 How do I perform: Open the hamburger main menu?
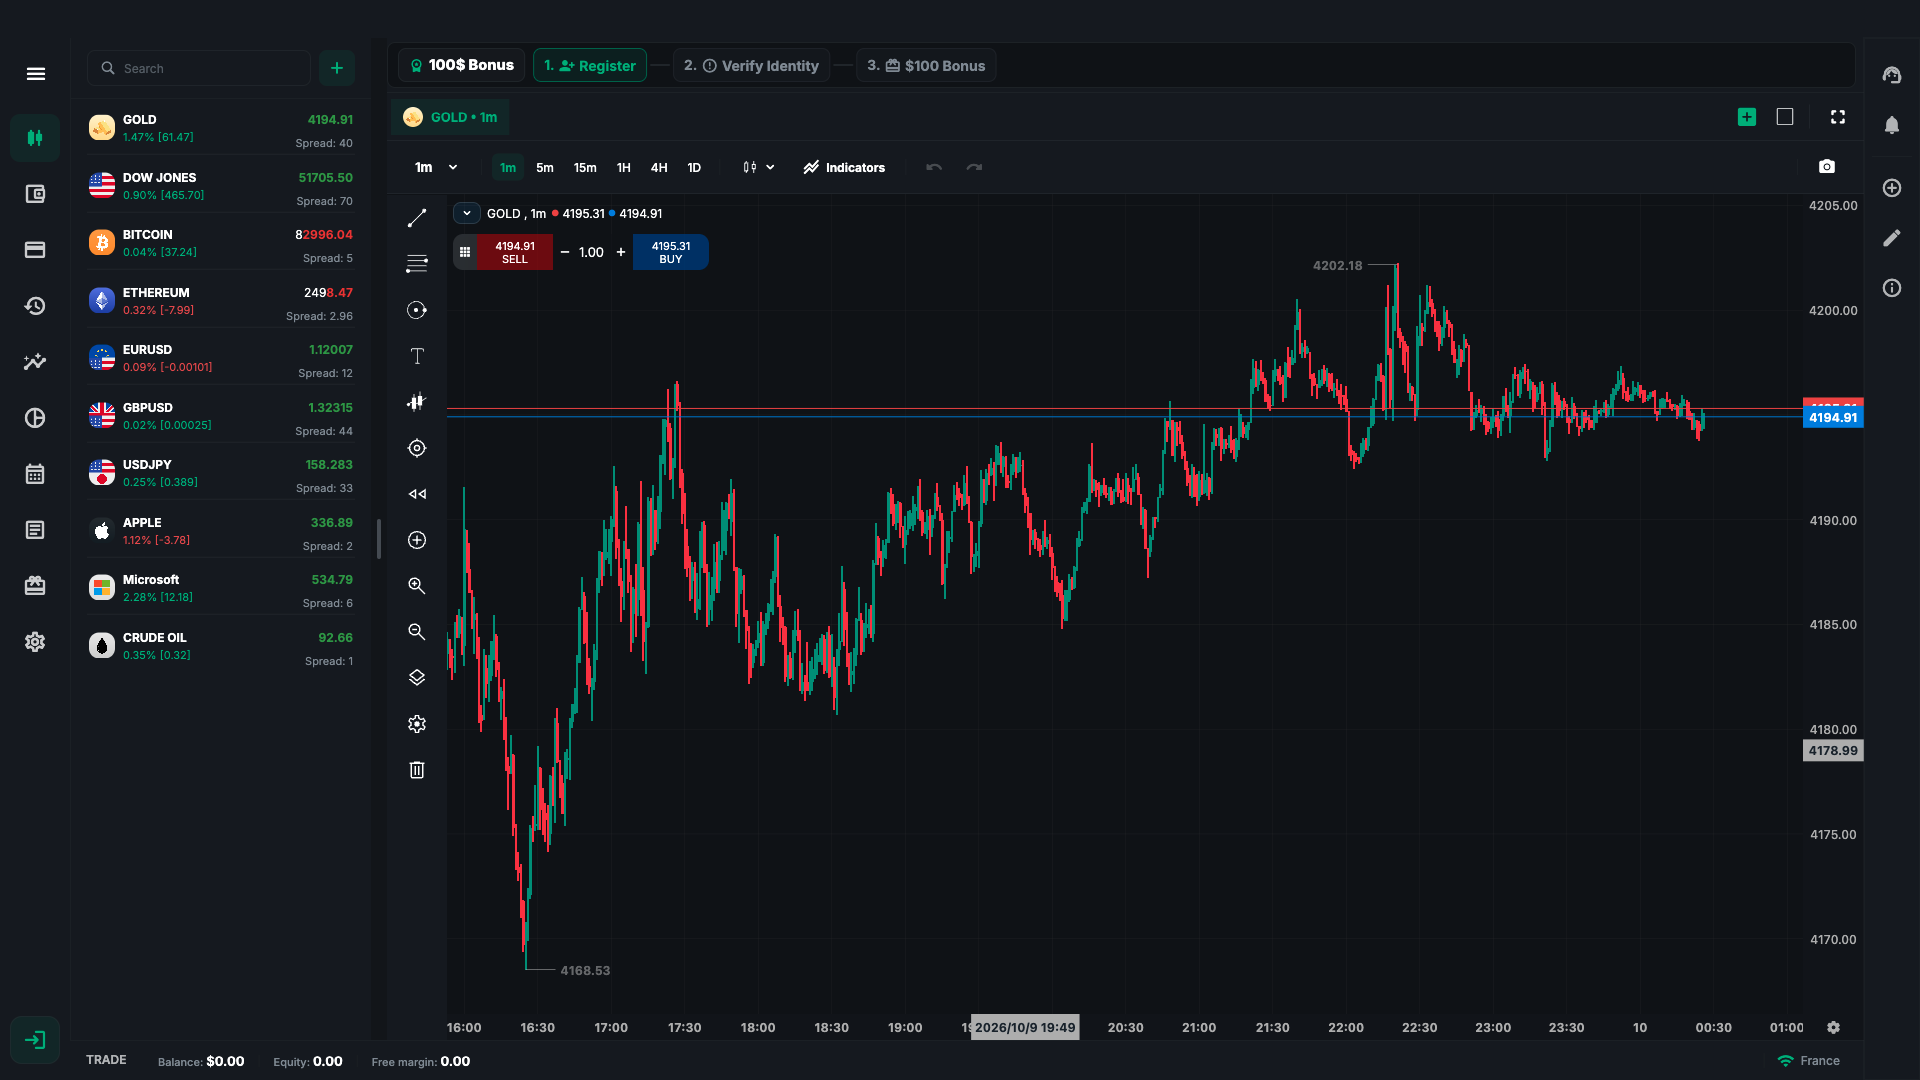(36, 74)
